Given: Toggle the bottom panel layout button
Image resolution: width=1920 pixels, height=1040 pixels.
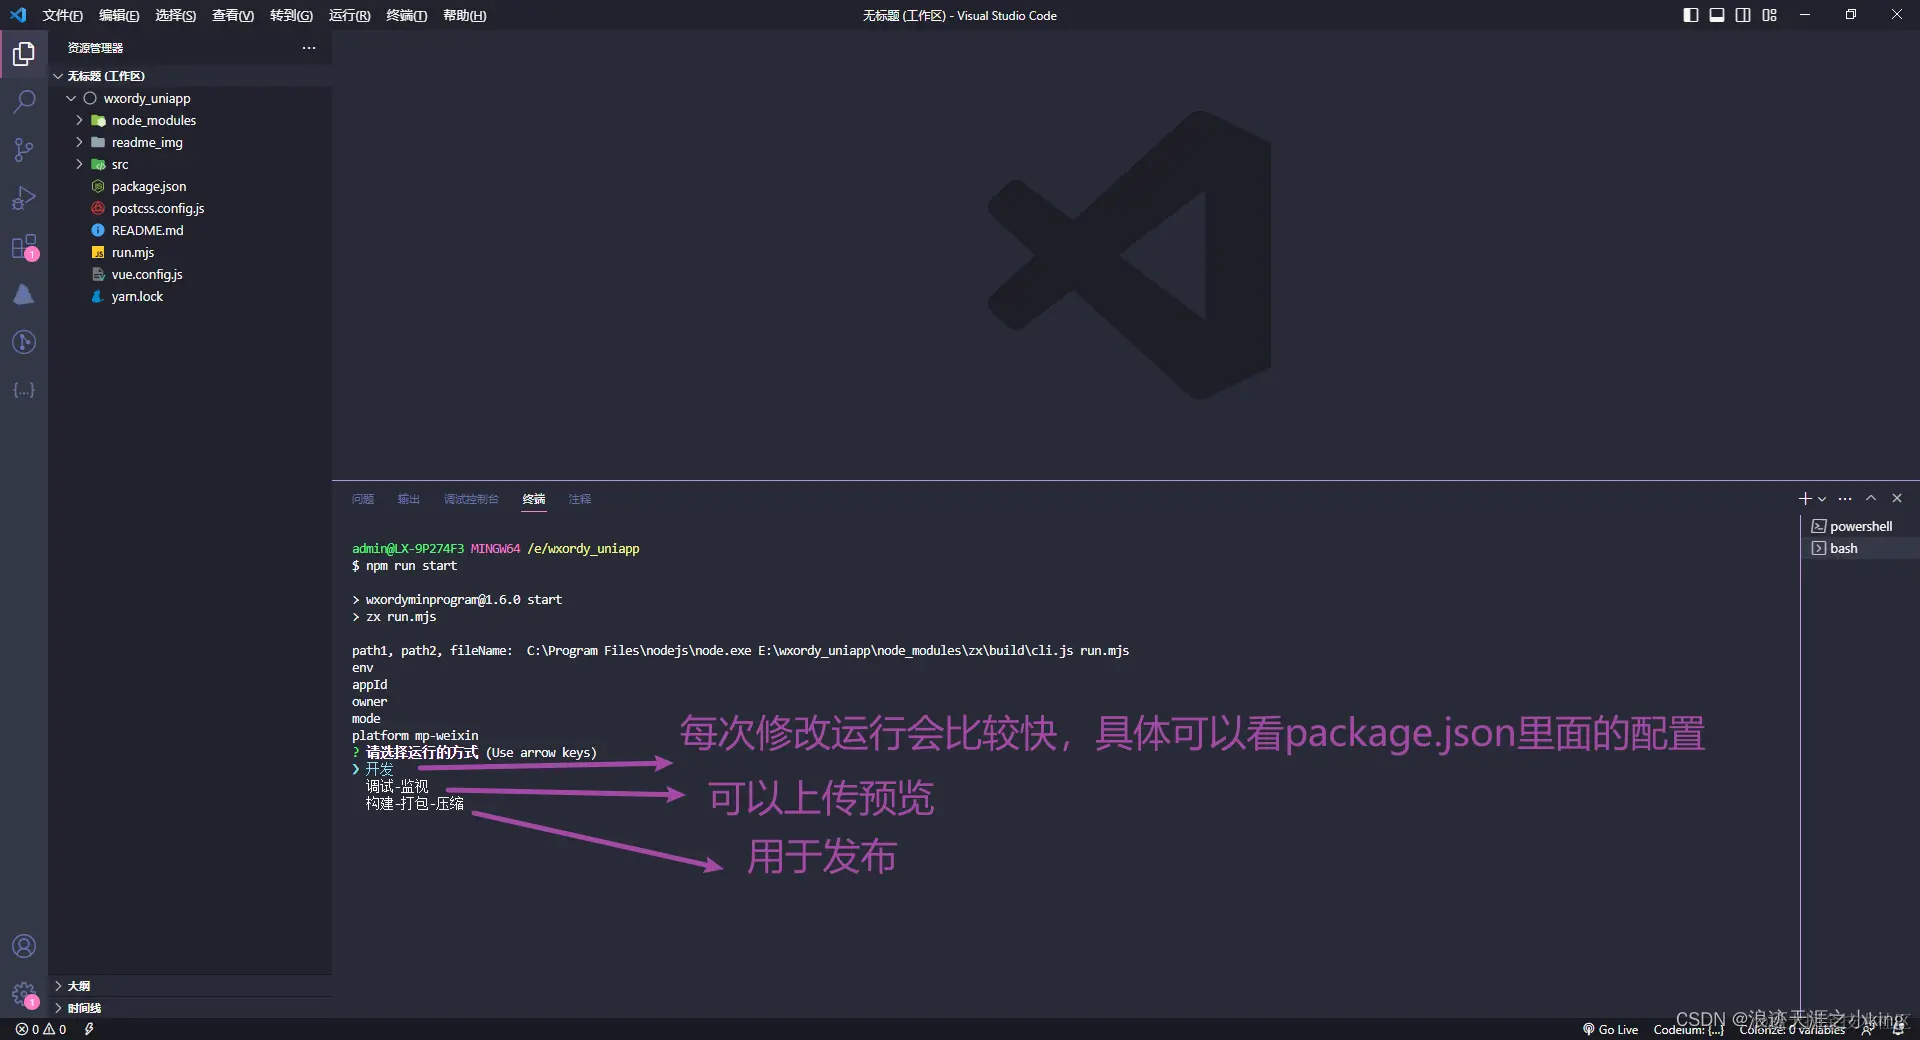Looking at the screenshot, I should tap(1717, 15).
